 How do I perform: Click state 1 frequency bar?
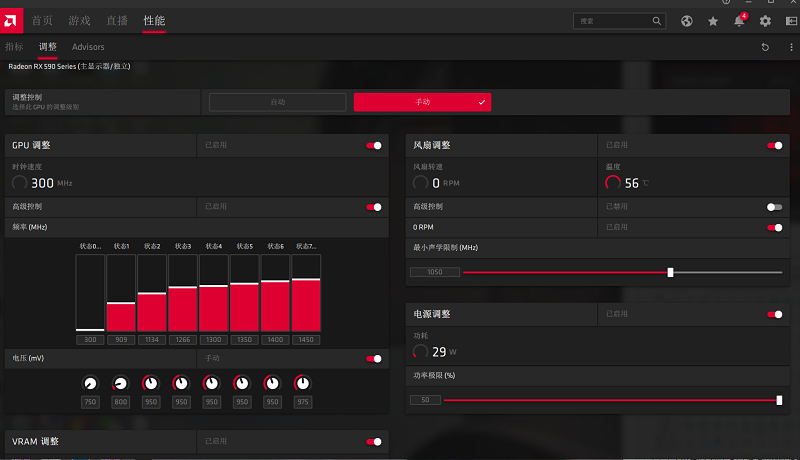coord(121,293)
